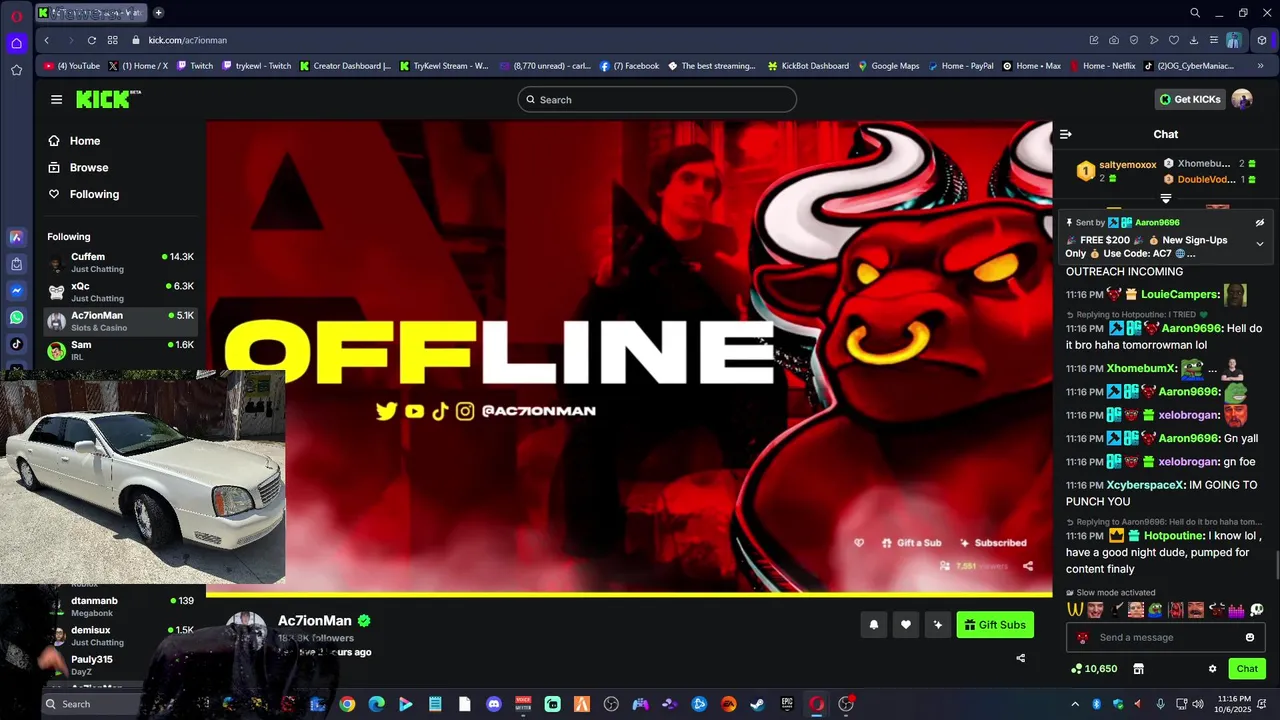This screenshot has height=720, width=1280.
Task: Open demisux channel in Following list
Action: pyautogui.click(x=121, y=636)
